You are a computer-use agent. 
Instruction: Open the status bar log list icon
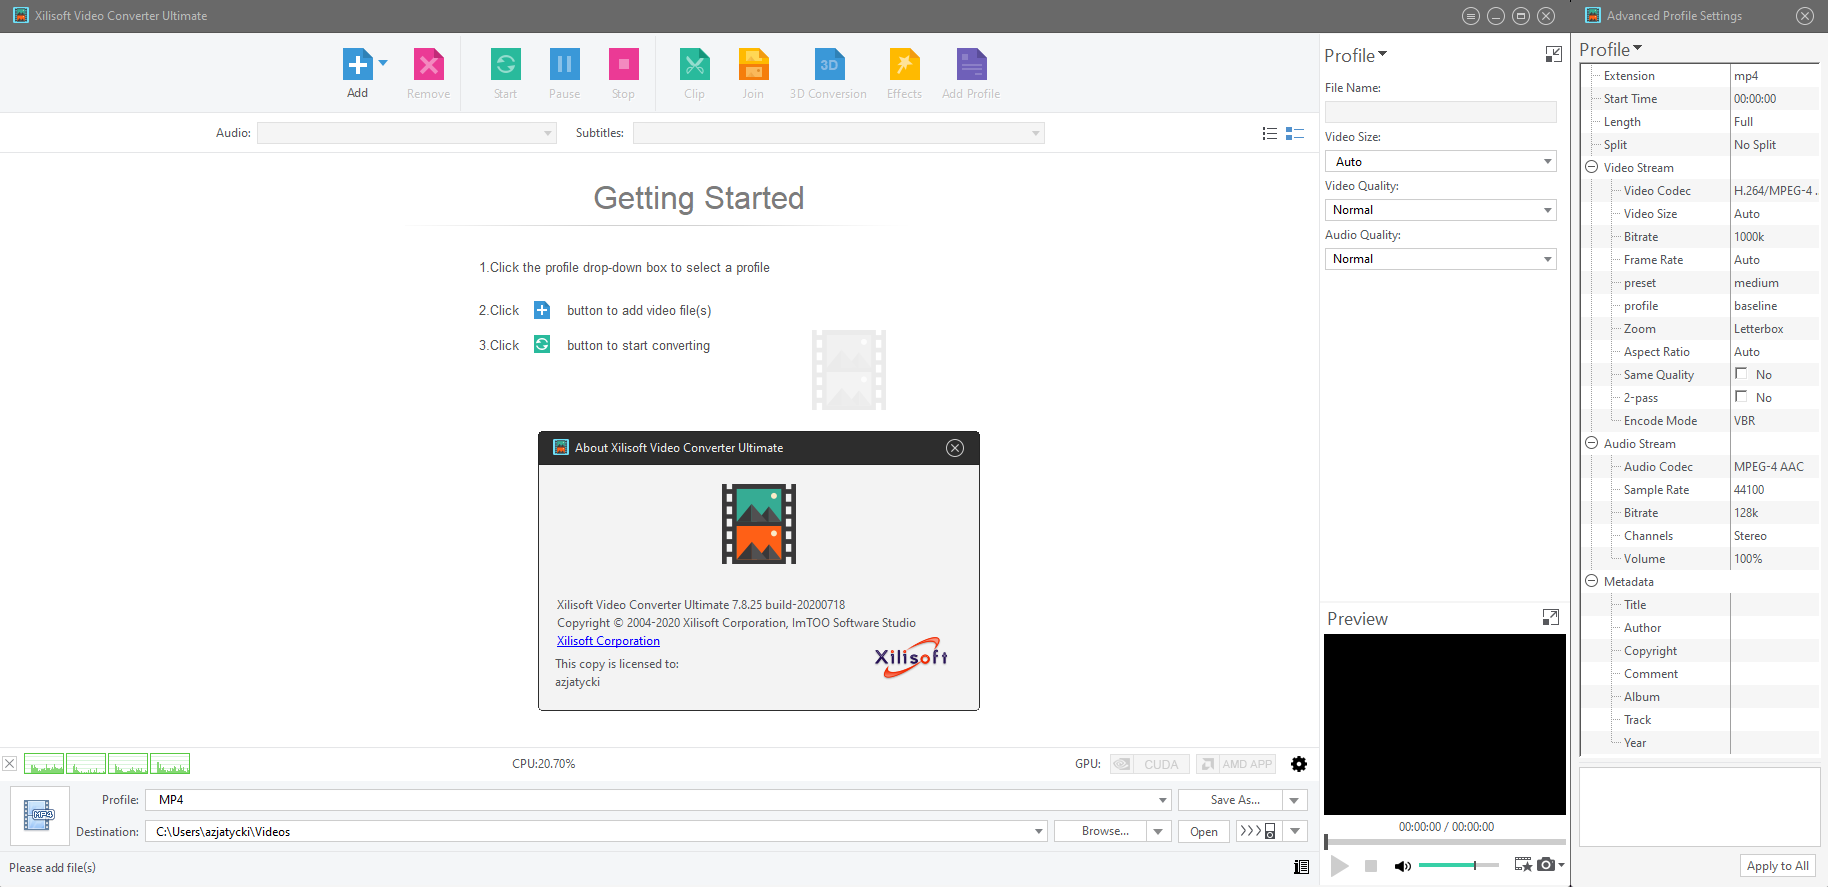click(1301, 867)
